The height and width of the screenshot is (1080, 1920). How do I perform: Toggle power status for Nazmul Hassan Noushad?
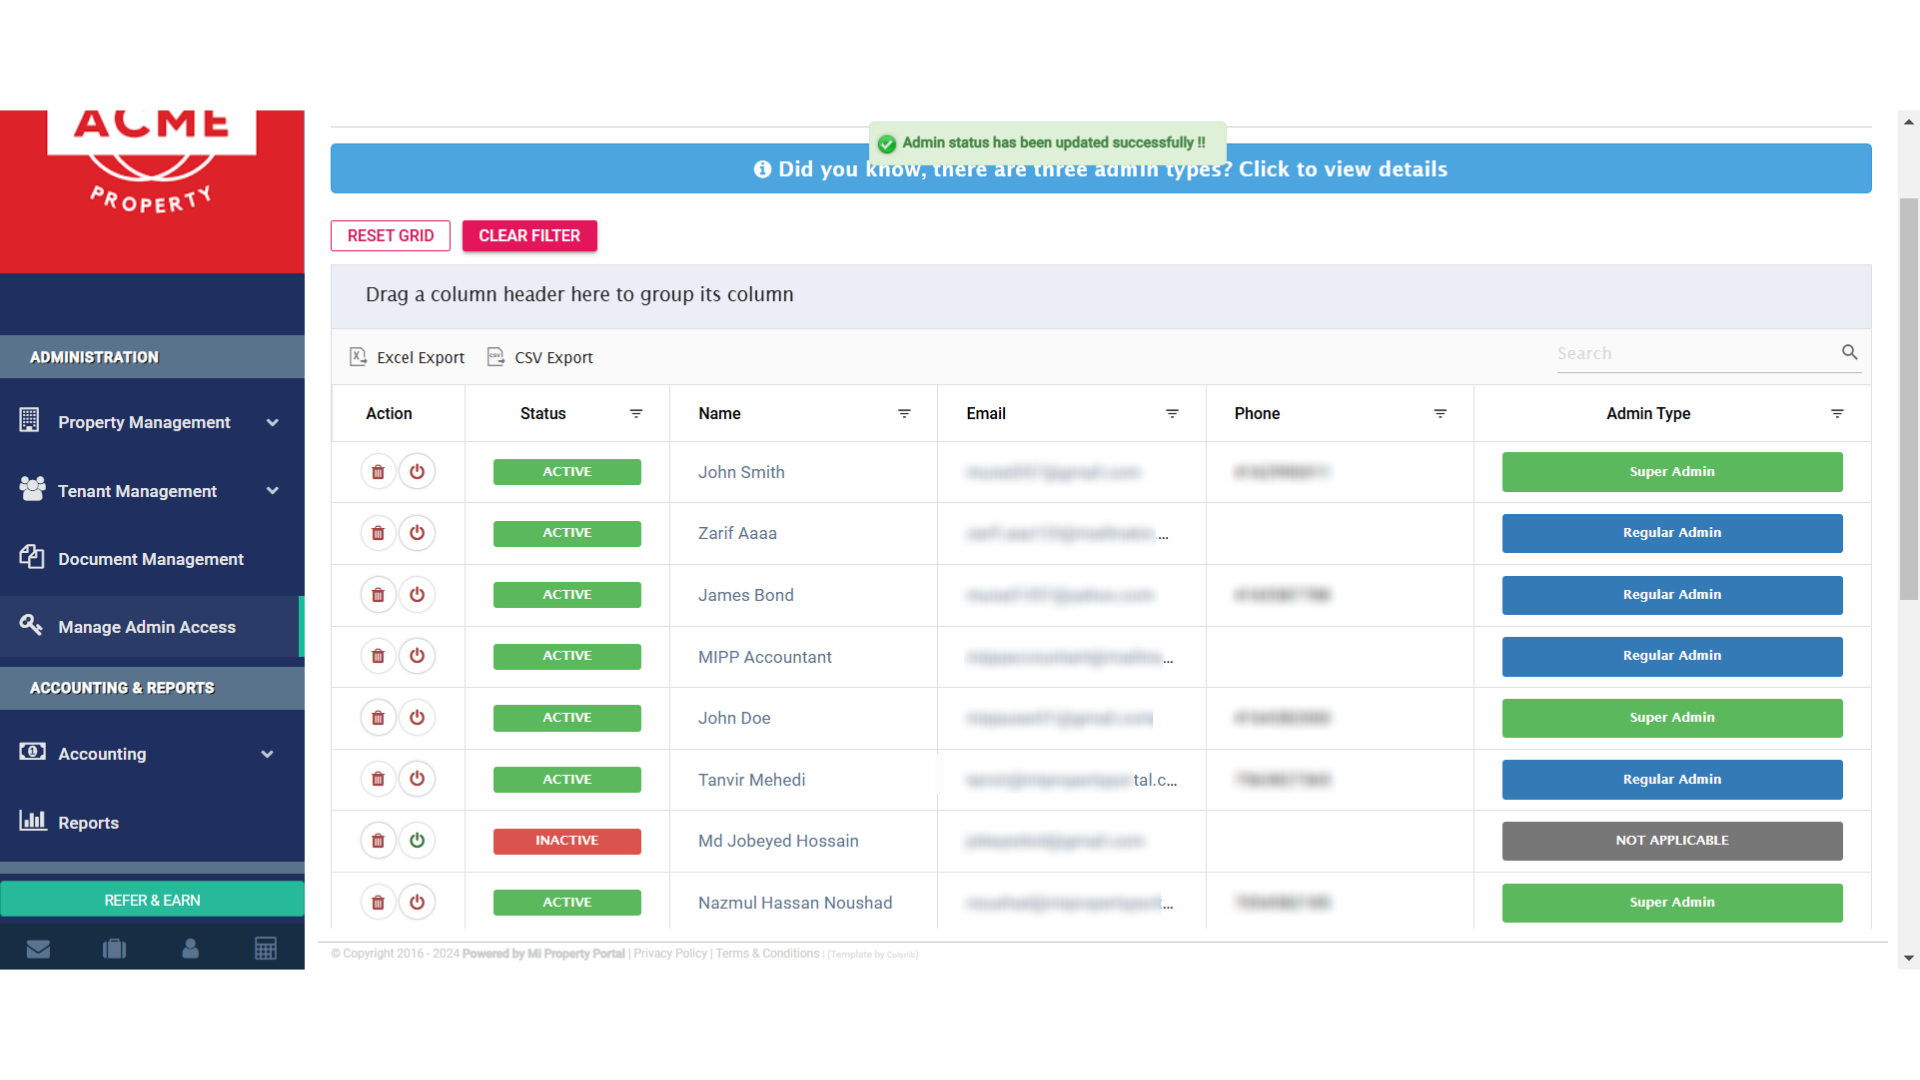[x=417, y=902]
